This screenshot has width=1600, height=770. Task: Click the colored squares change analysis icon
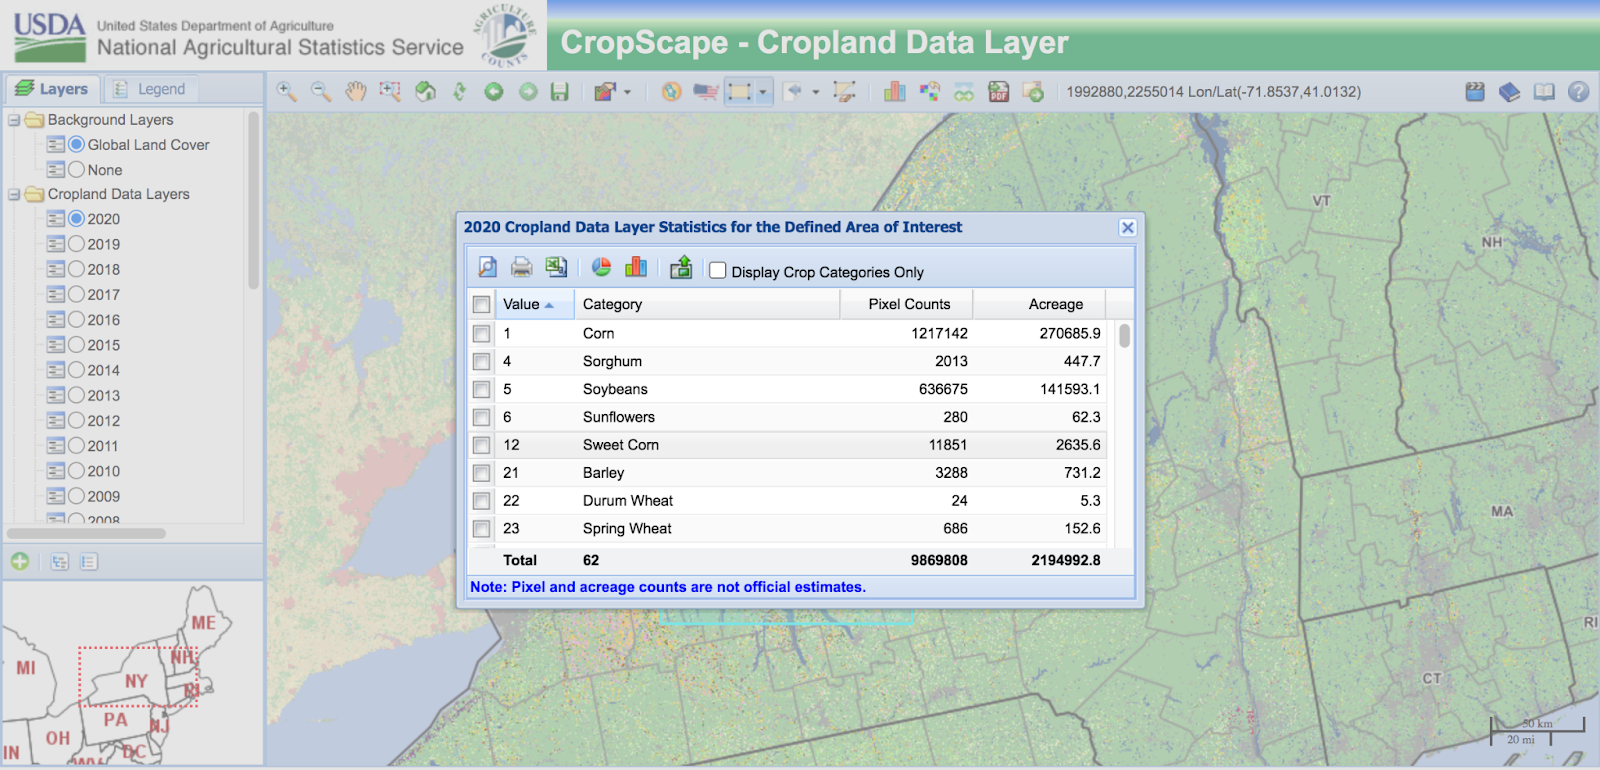(930, 92)
